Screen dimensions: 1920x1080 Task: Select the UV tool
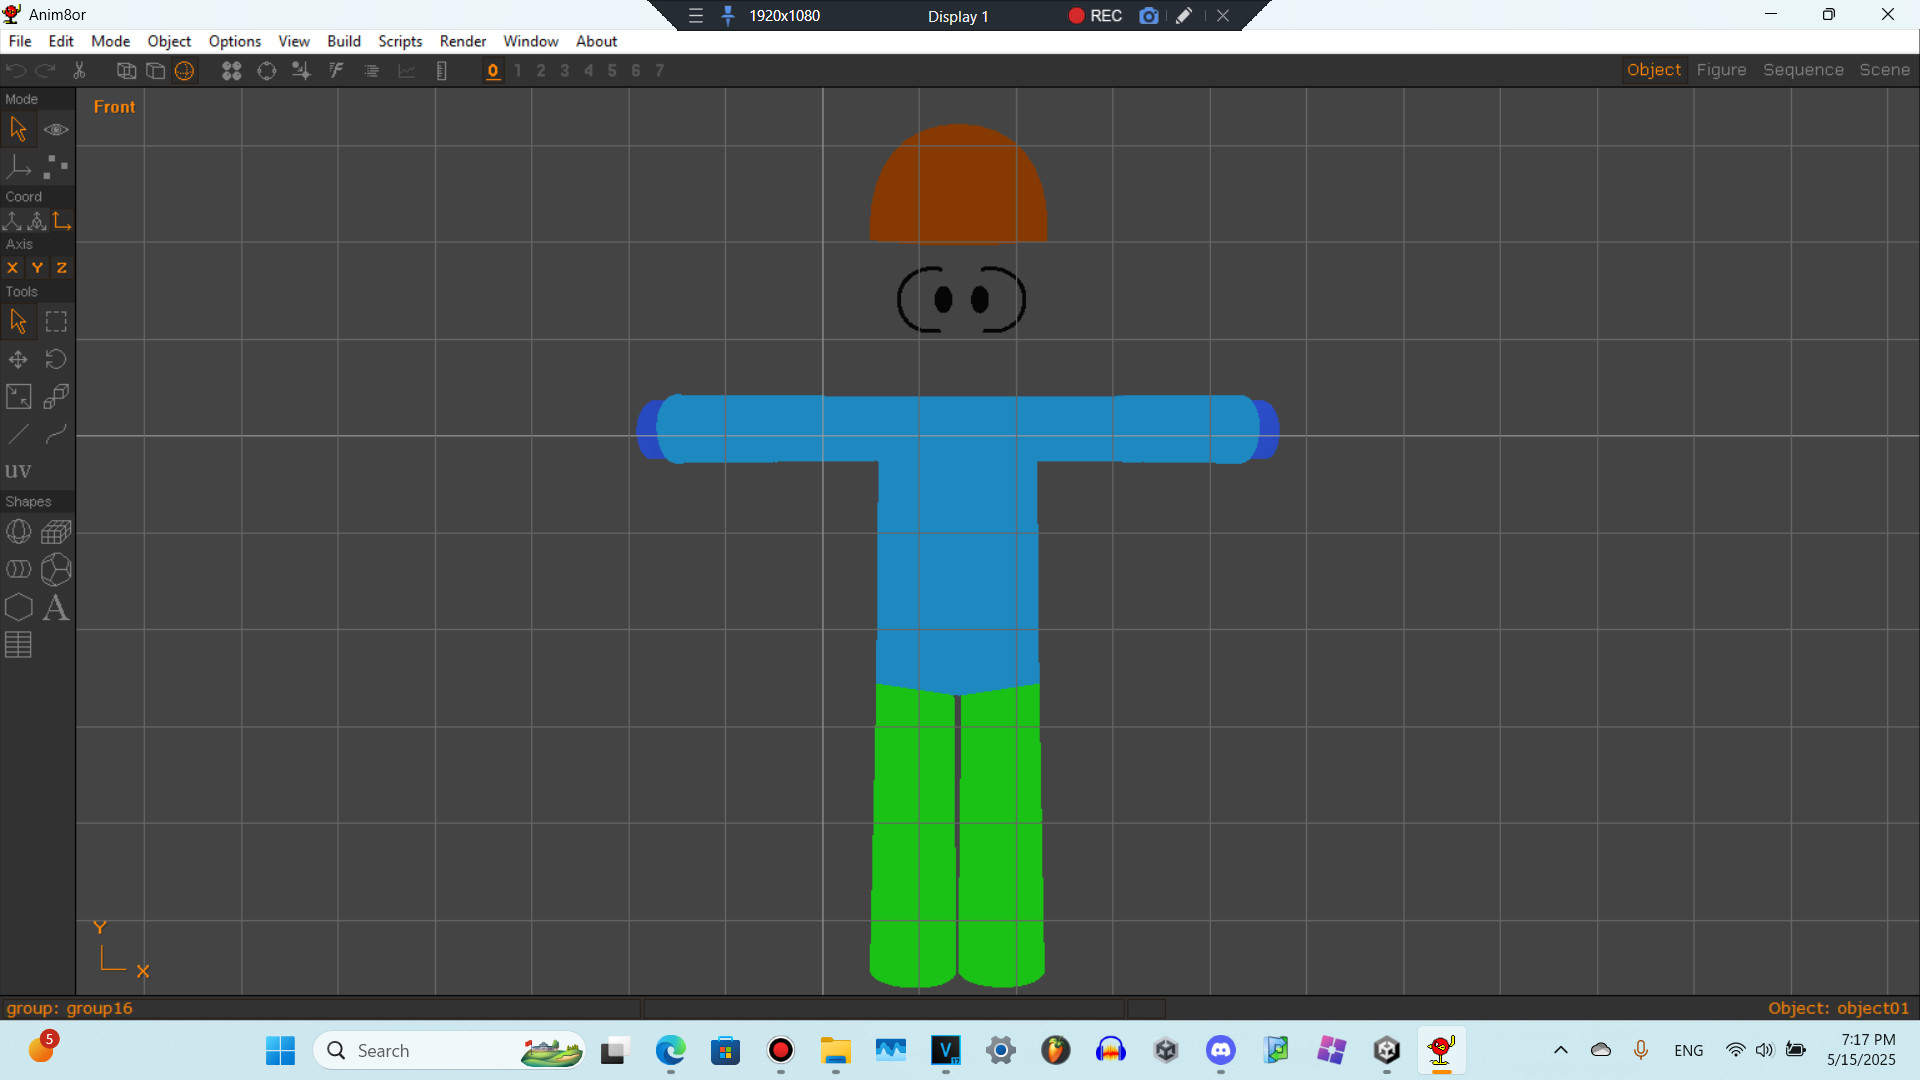tap(18, 470)
